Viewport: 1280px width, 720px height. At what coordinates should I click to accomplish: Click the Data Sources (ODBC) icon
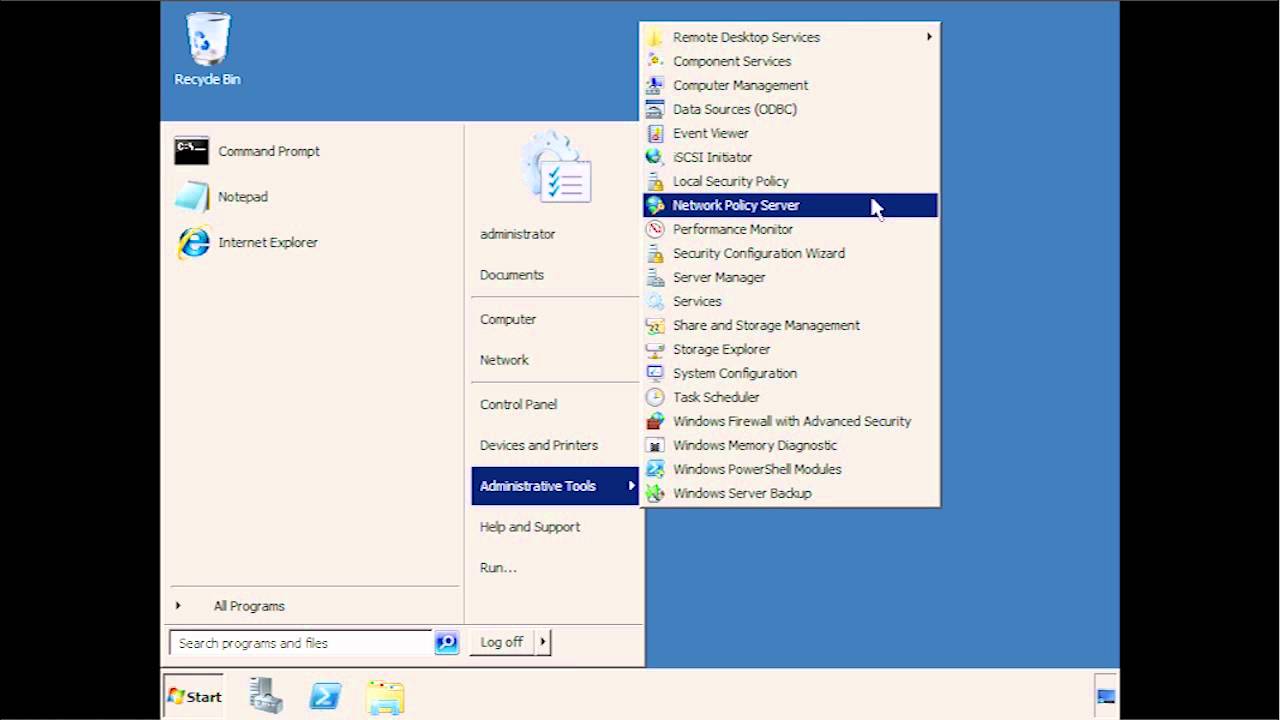coord(655,109)
